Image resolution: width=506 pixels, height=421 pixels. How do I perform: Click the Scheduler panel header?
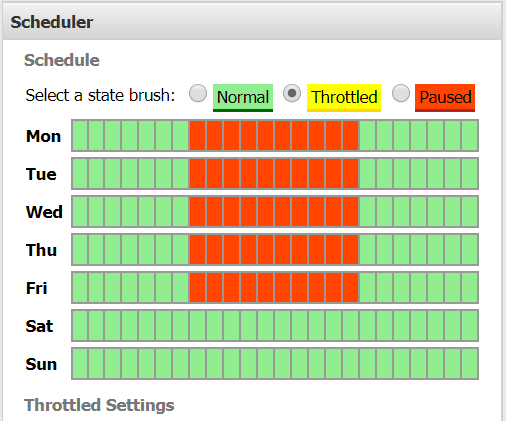(252, 22)
